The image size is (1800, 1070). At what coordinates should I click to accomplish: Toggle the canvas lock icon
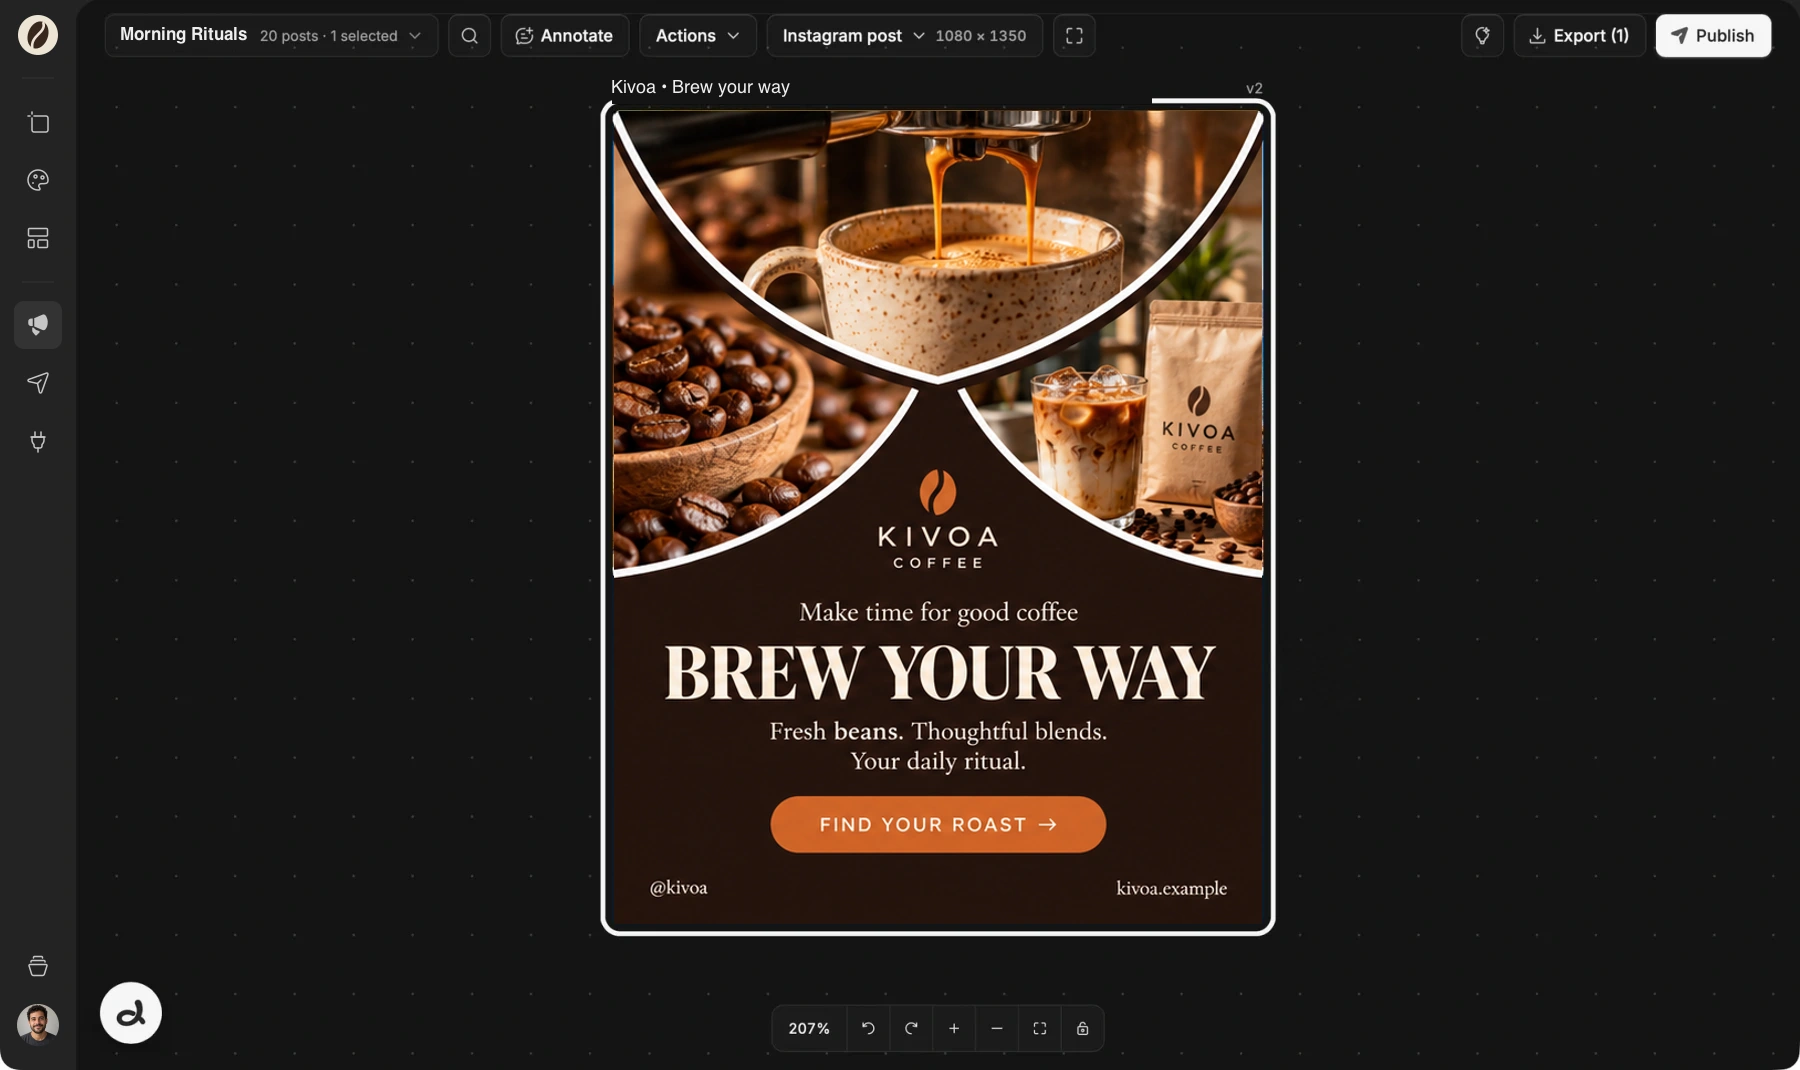point(1082,1028)
